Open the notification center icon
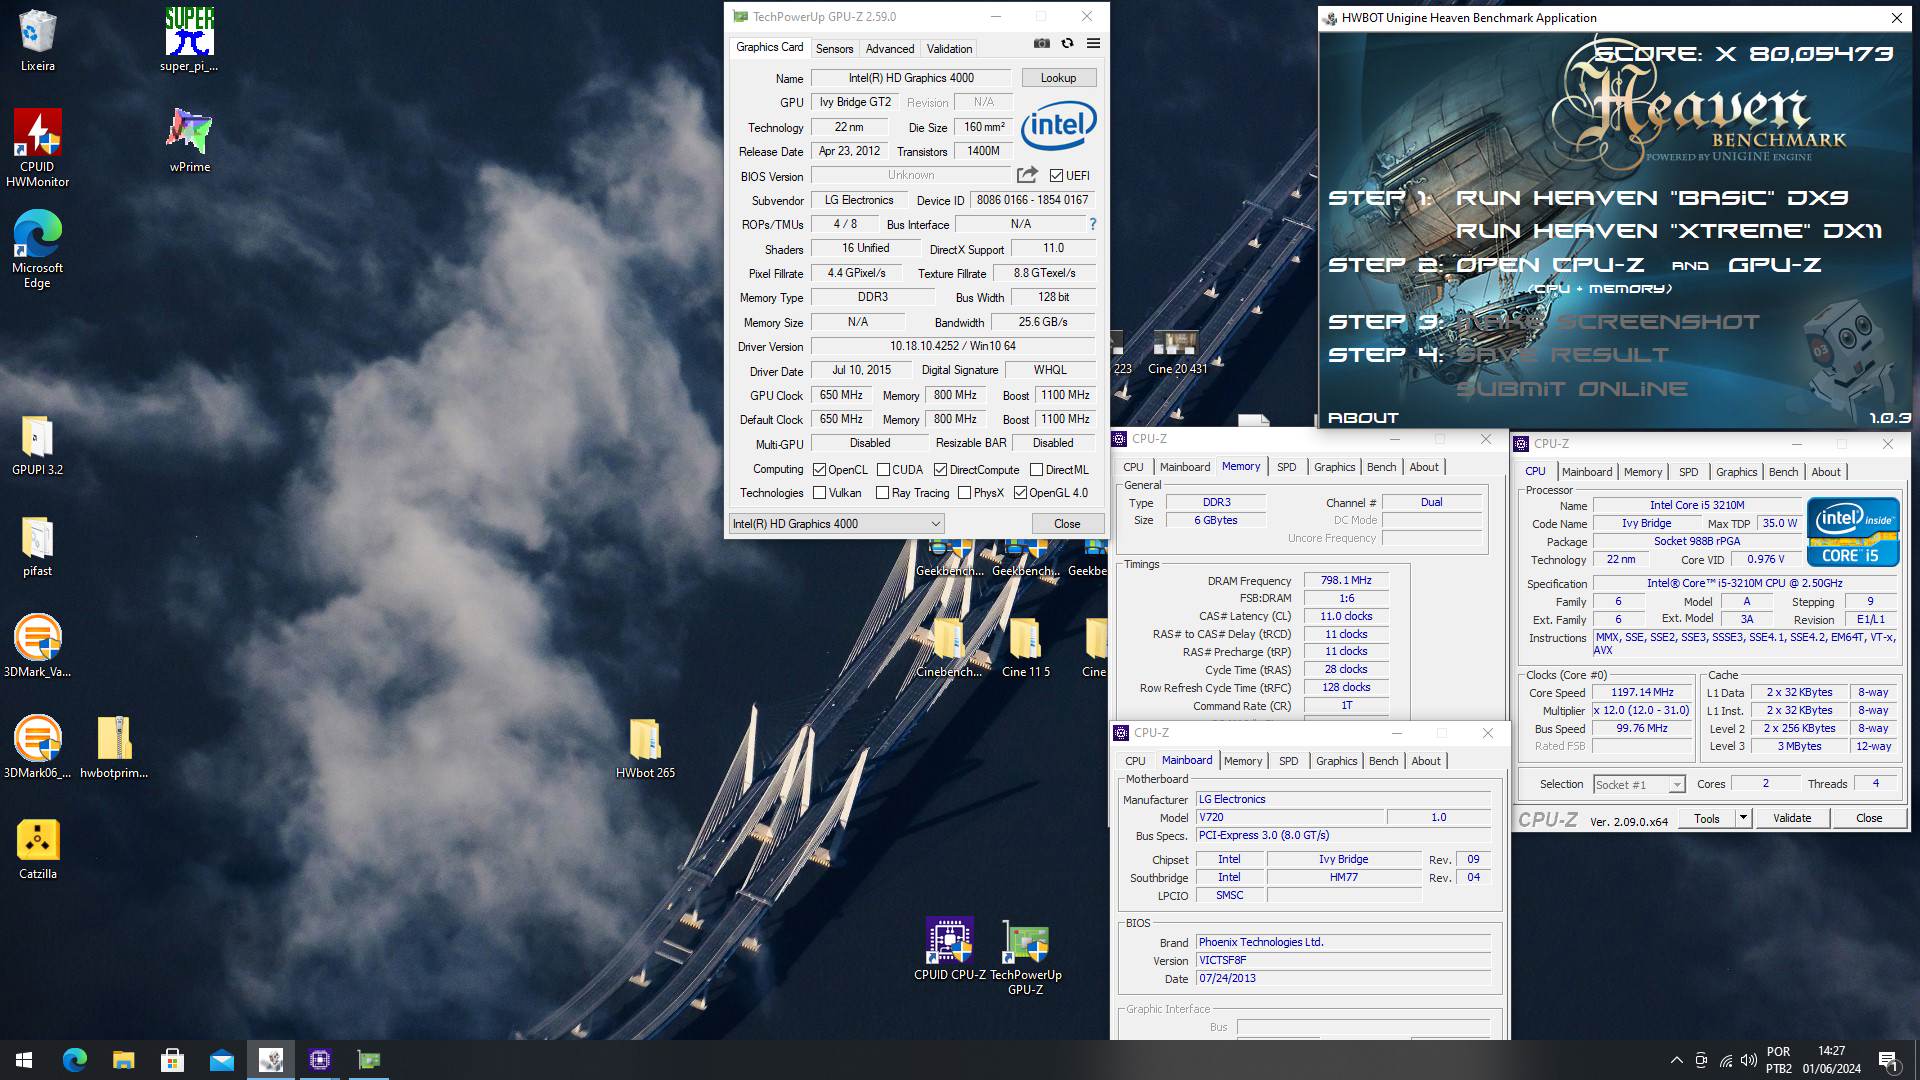The width and height of the screenshot is (1920, 1080). (1888, 1060)
